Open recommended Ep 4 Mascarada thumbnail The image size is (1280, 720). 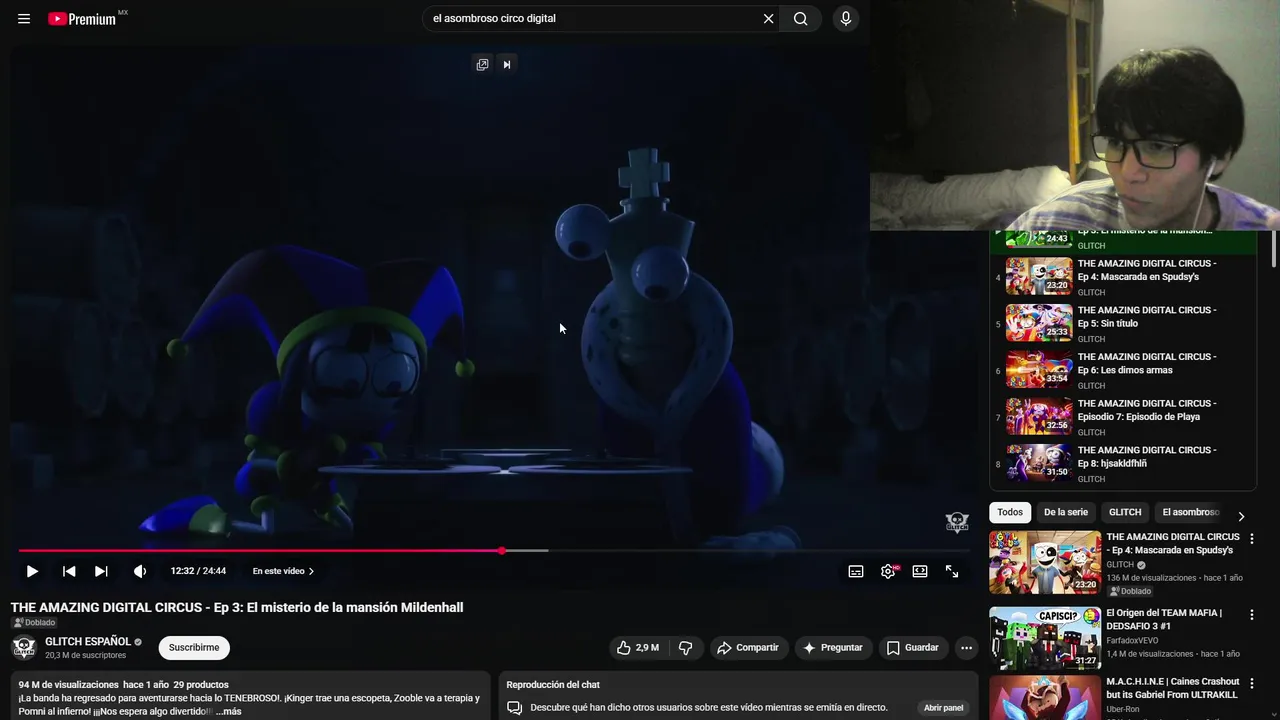1045,562
